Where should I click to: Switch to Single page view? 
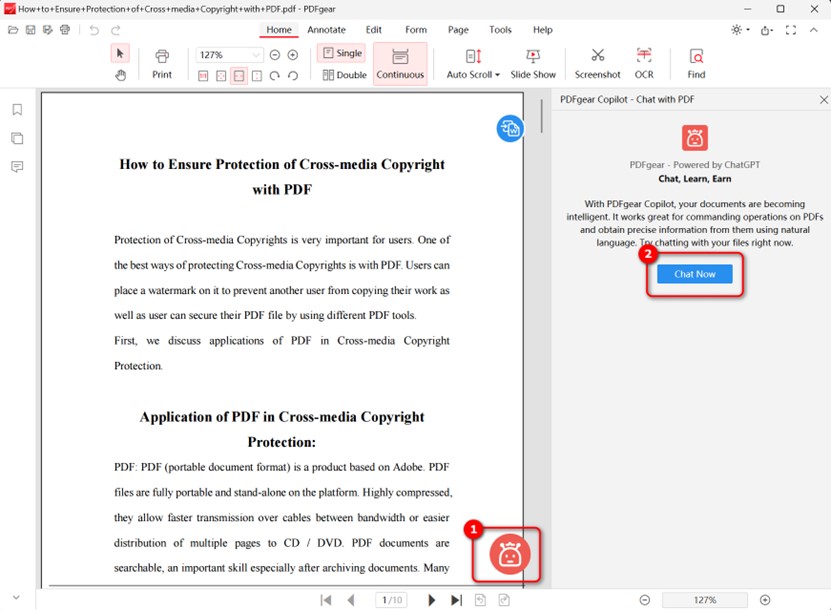(x=341, y=53)
